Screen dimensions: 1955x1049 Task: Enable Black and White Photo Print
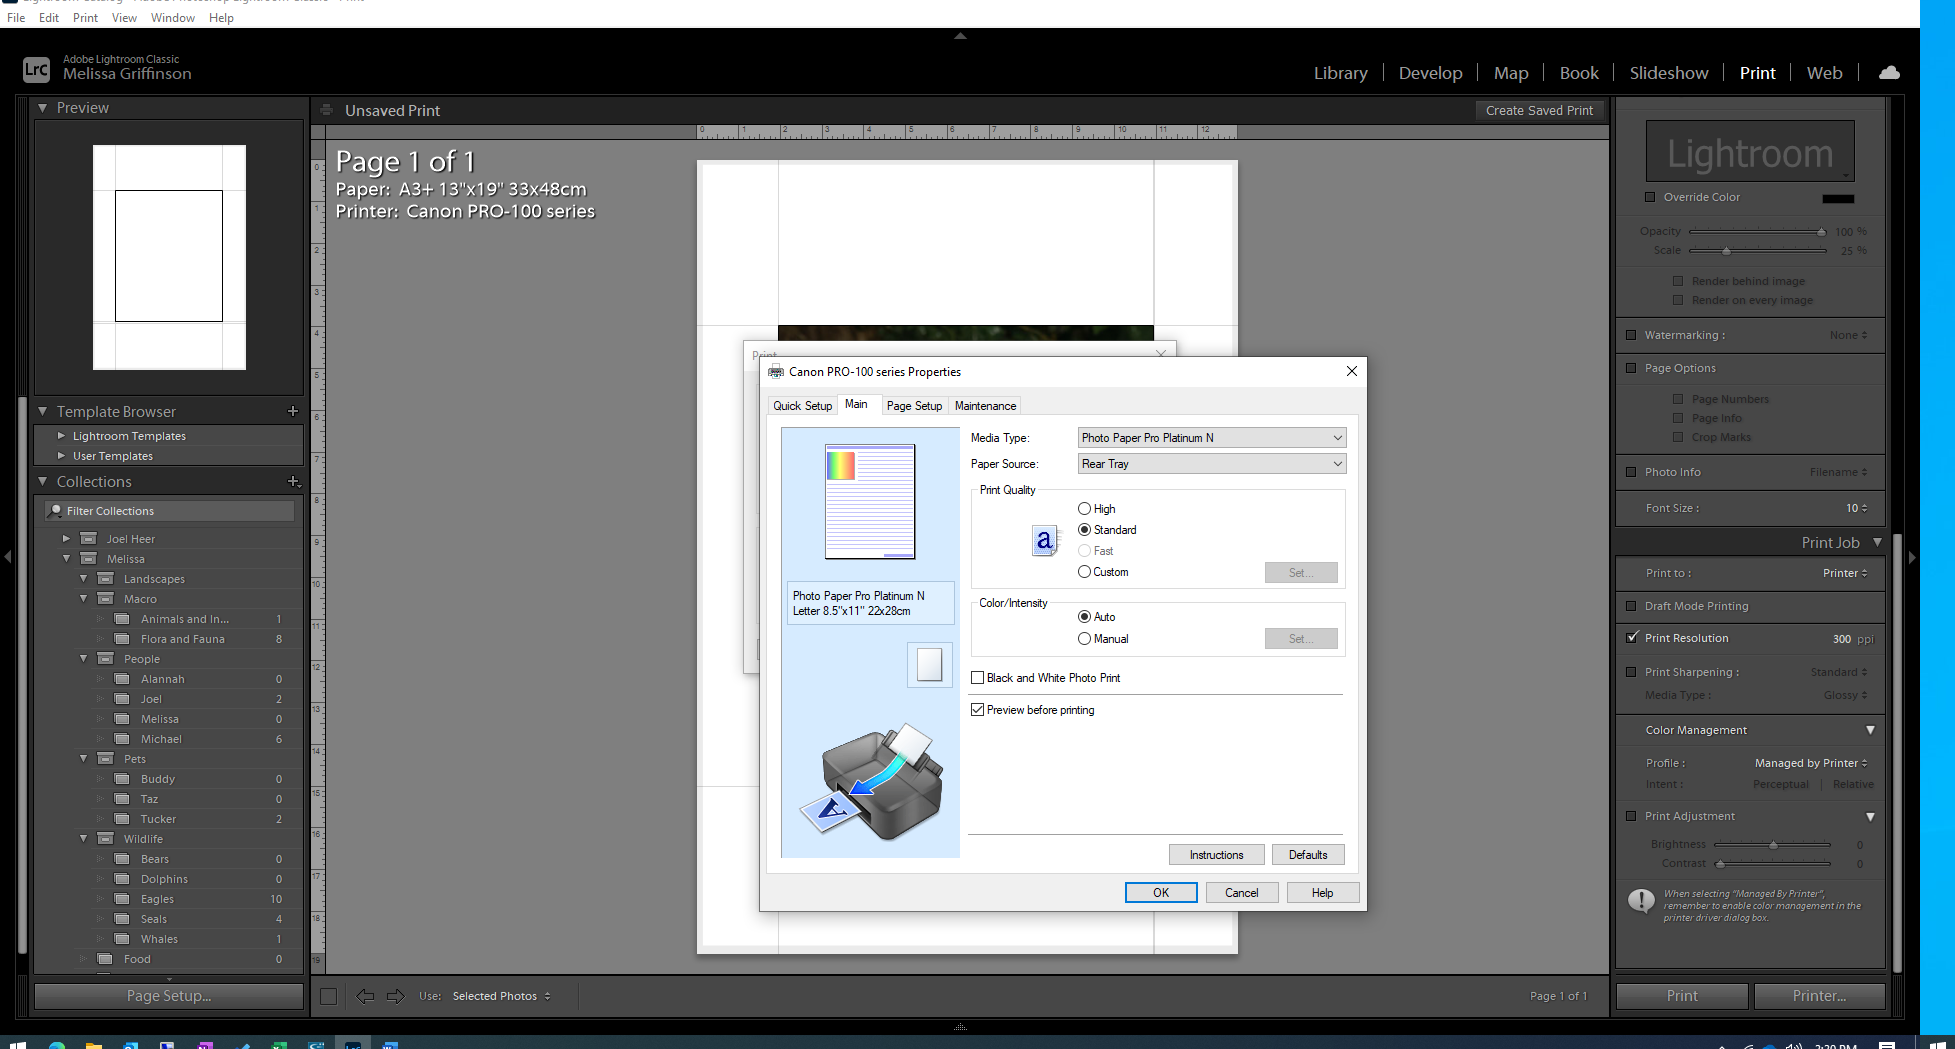click(x=978, y=678)
